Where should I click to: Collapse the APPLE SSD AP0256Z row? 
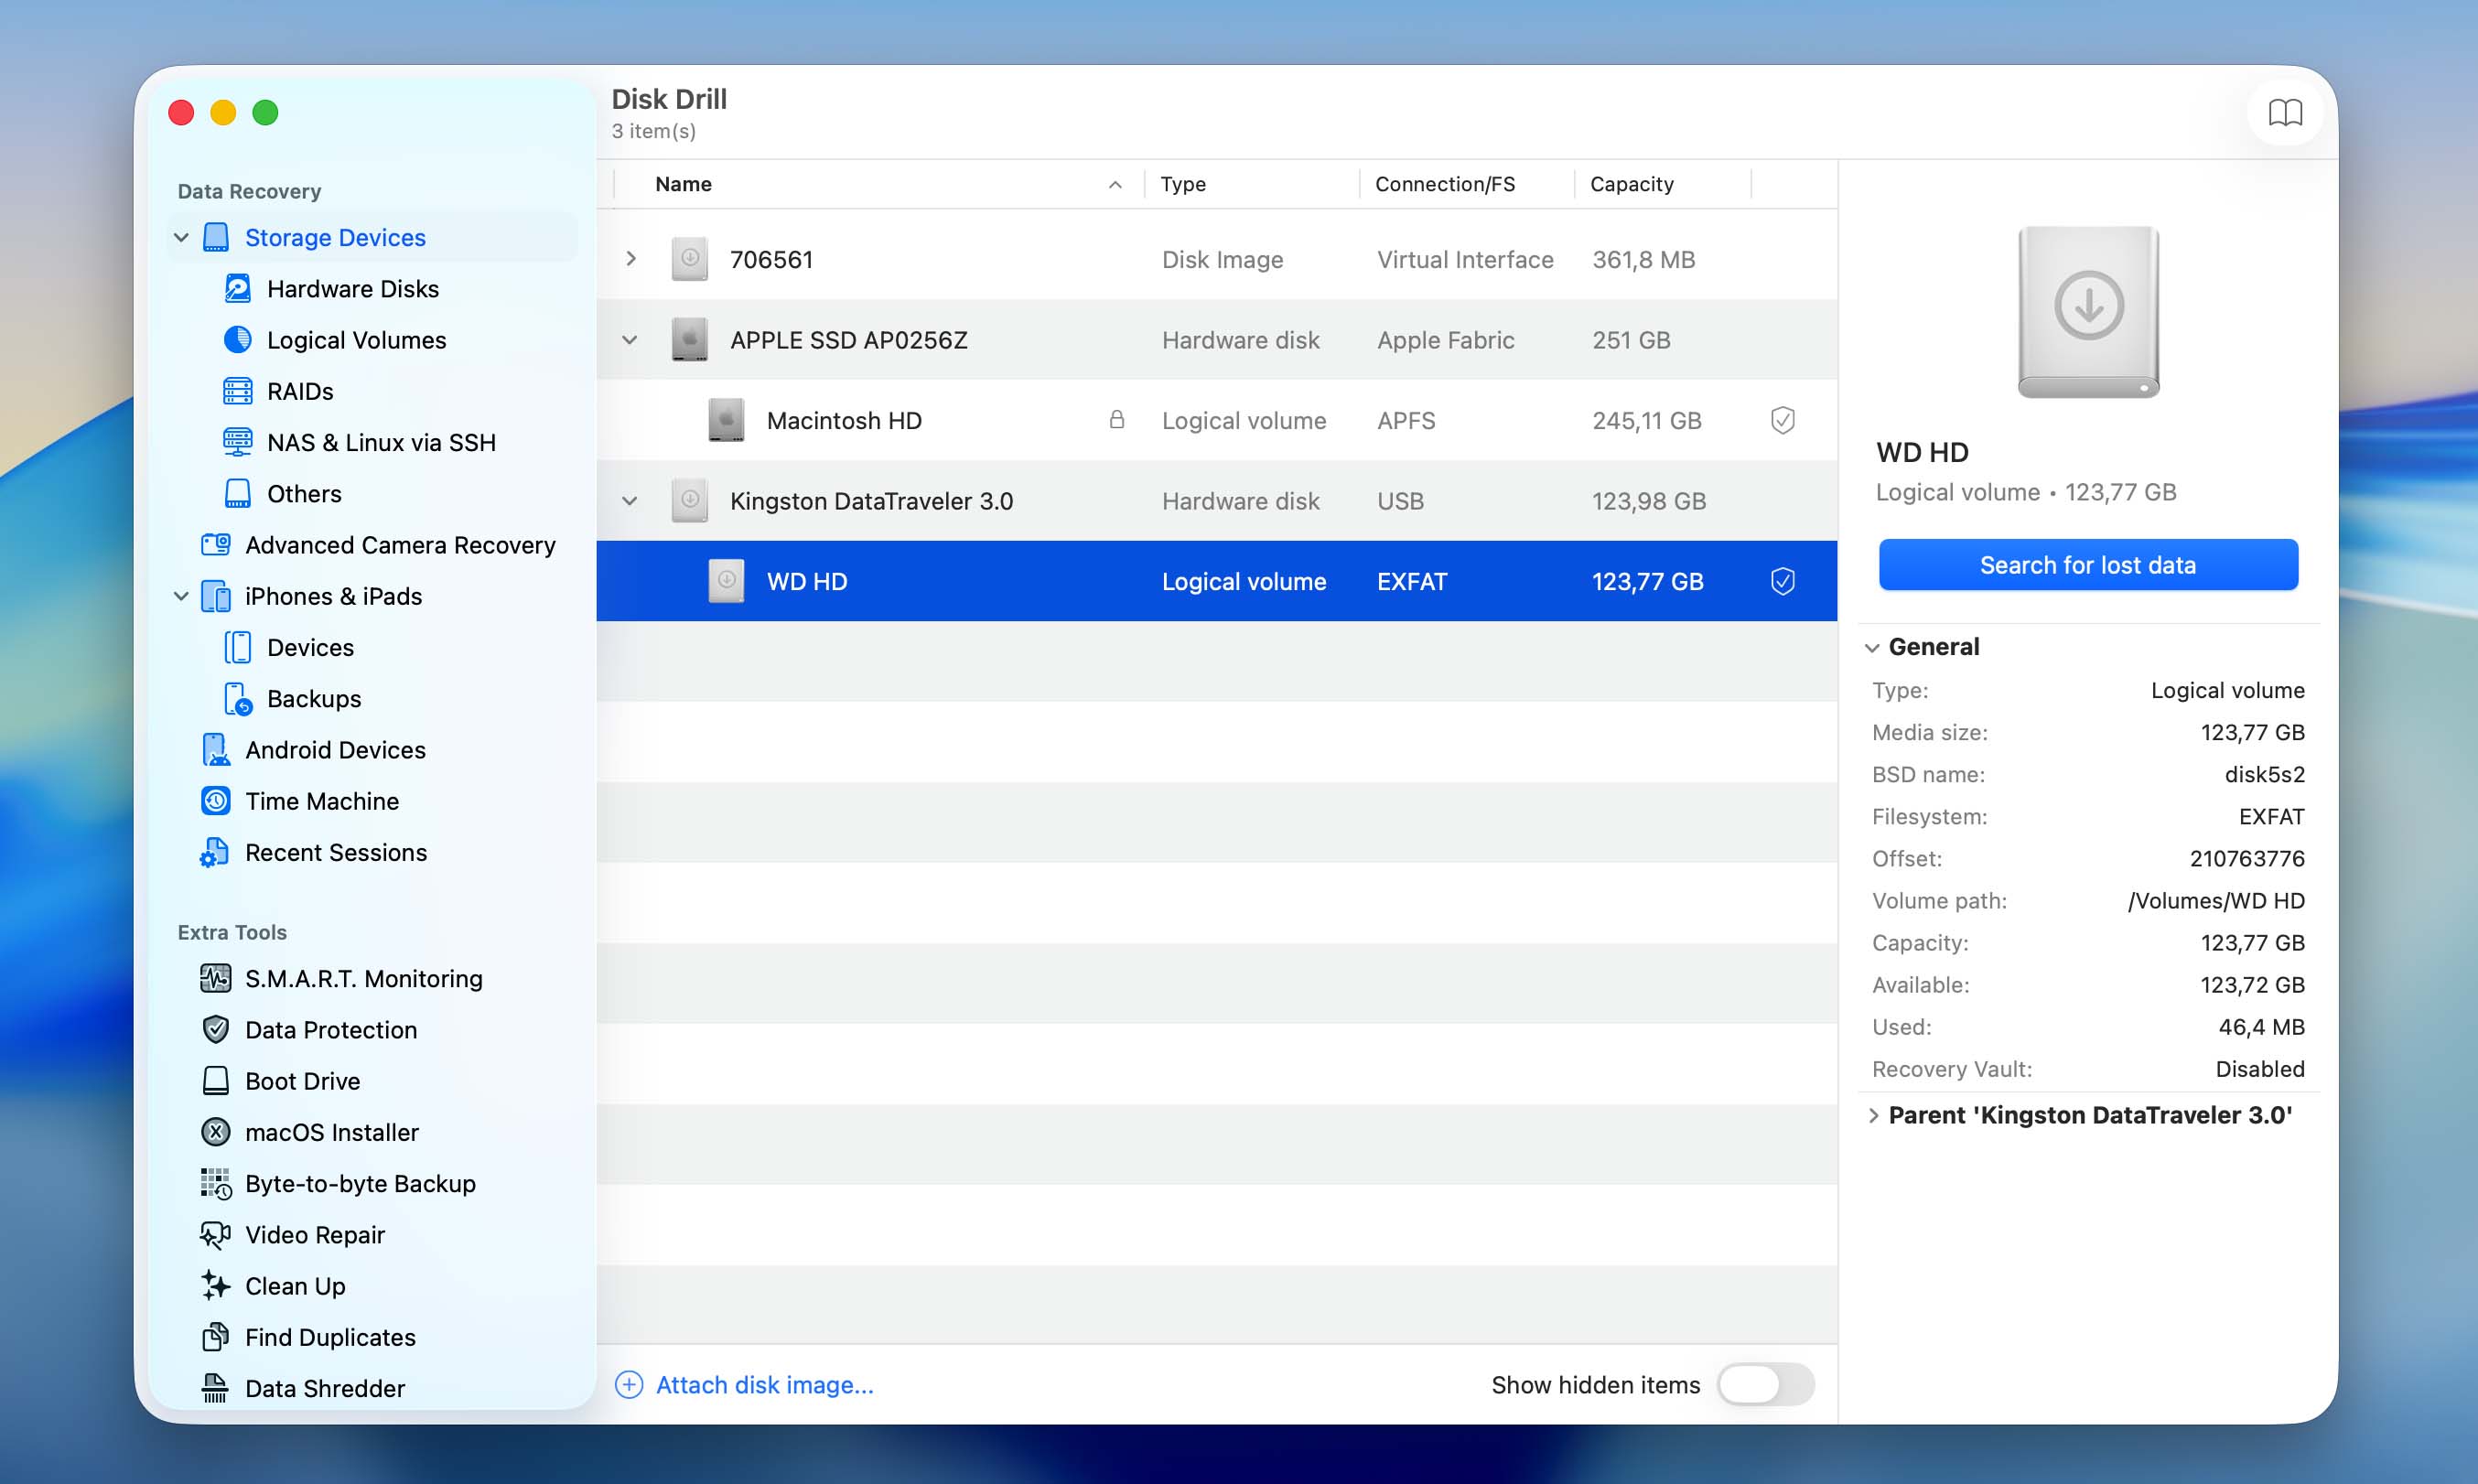[x=629, y=340]
